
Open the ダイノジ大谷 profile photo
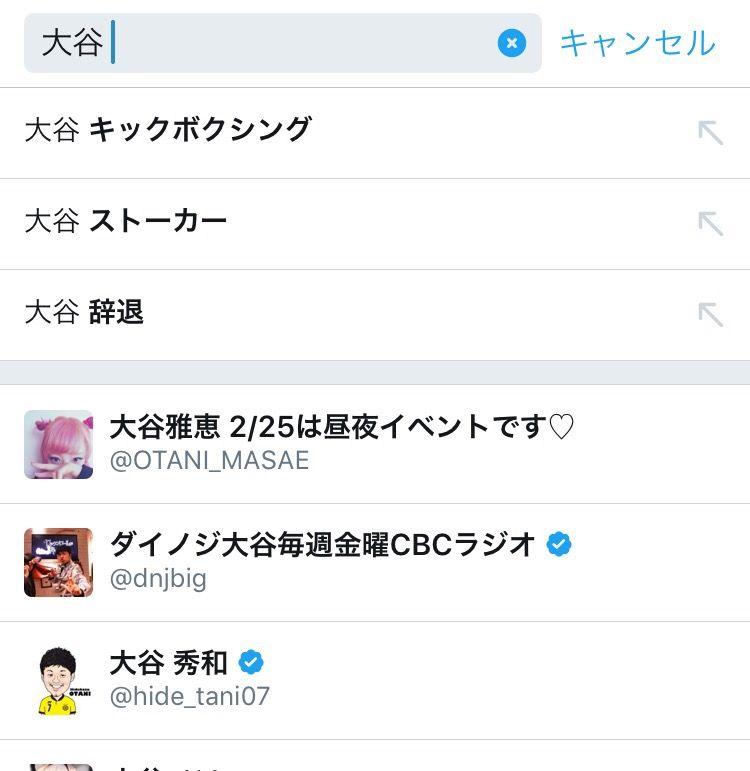[59, 563]
